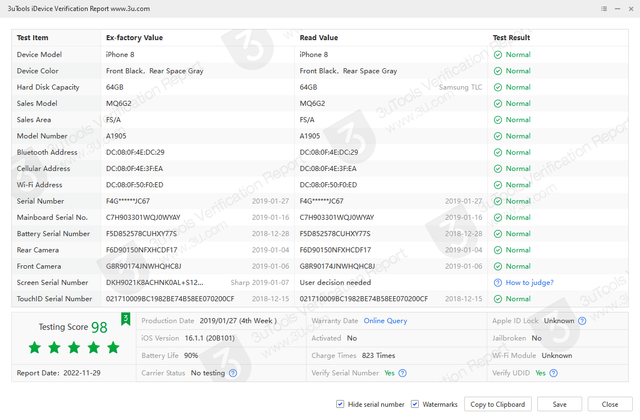Click the Read Value model number A1905
640x420 pixels.
[x=310, y=136]
